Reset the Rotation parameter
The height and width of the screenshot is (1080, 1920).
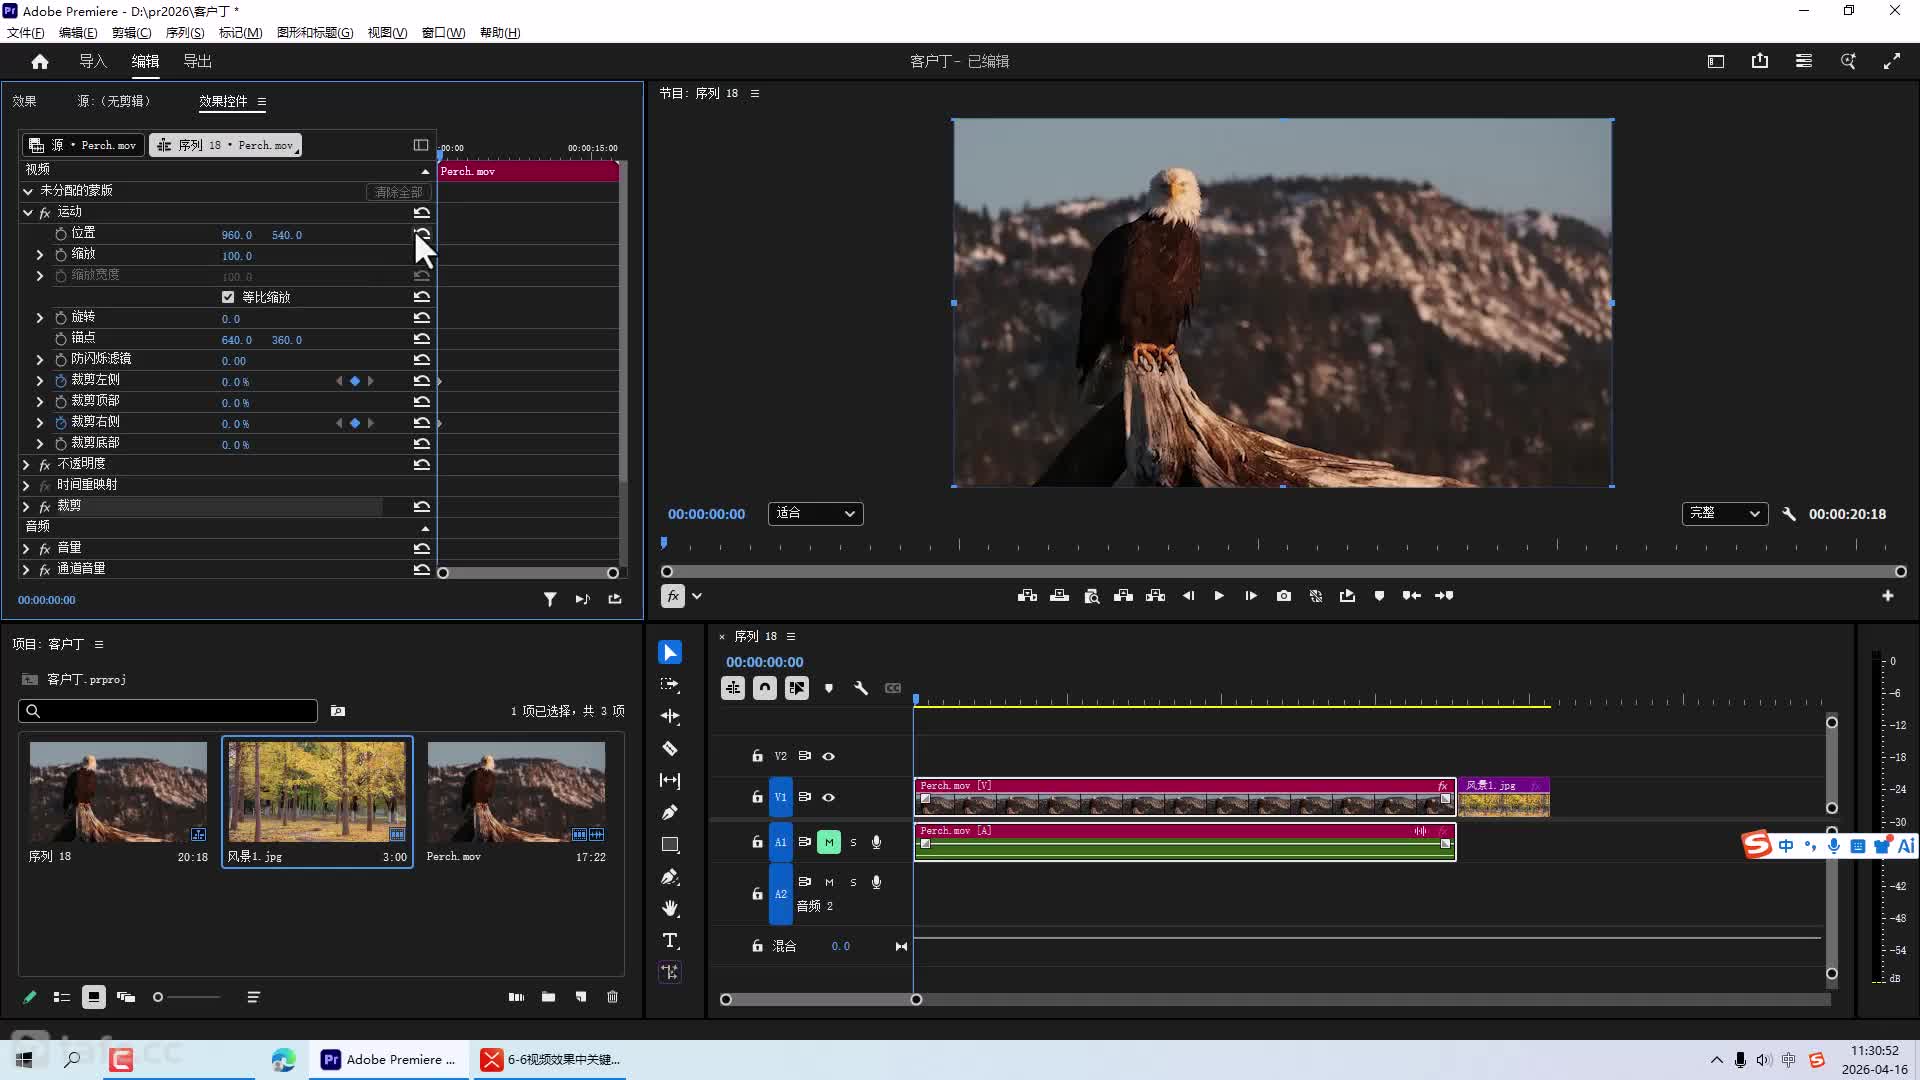coord(422,318)
